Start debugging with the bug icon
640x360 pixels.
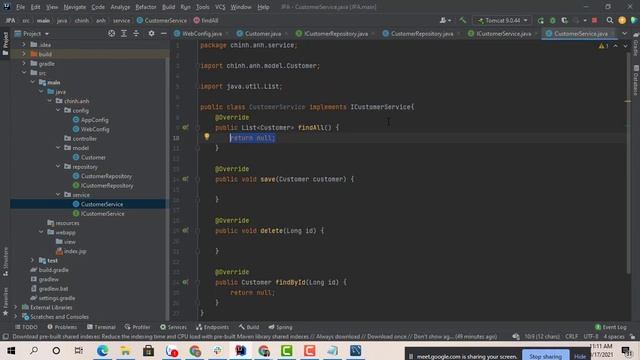553,20
